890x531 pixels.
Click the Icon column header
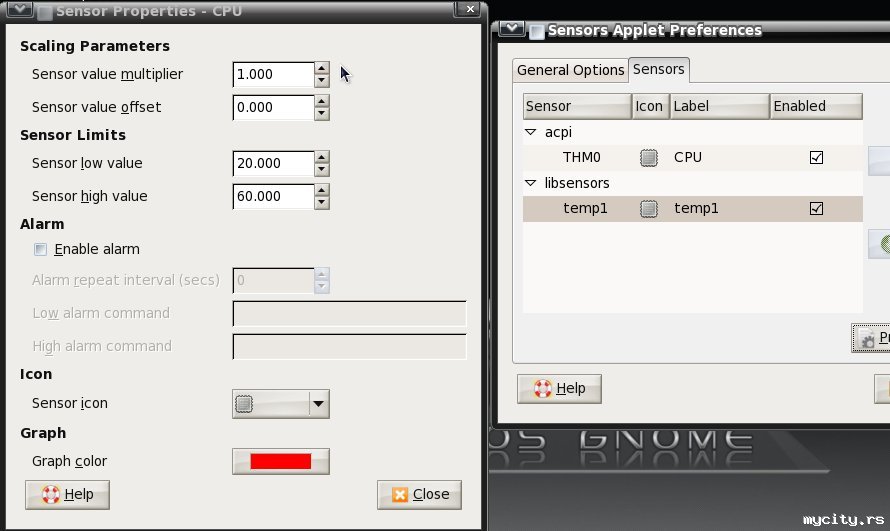650,106
